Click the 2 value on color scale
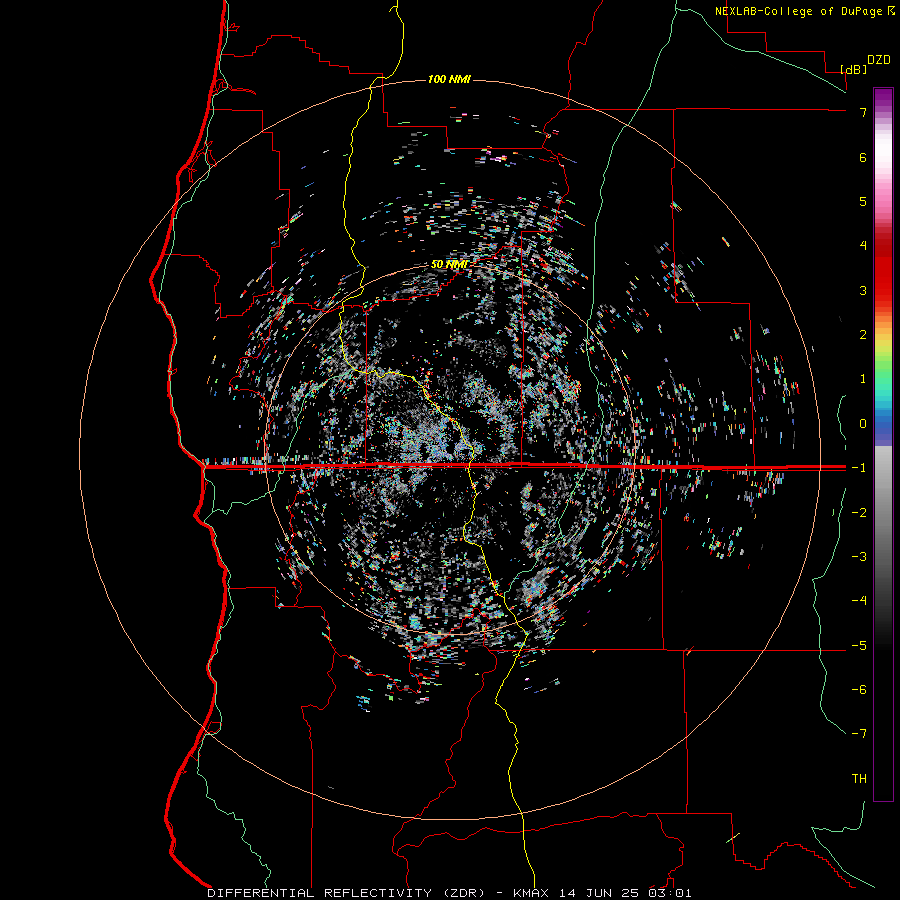 point(863,335)
